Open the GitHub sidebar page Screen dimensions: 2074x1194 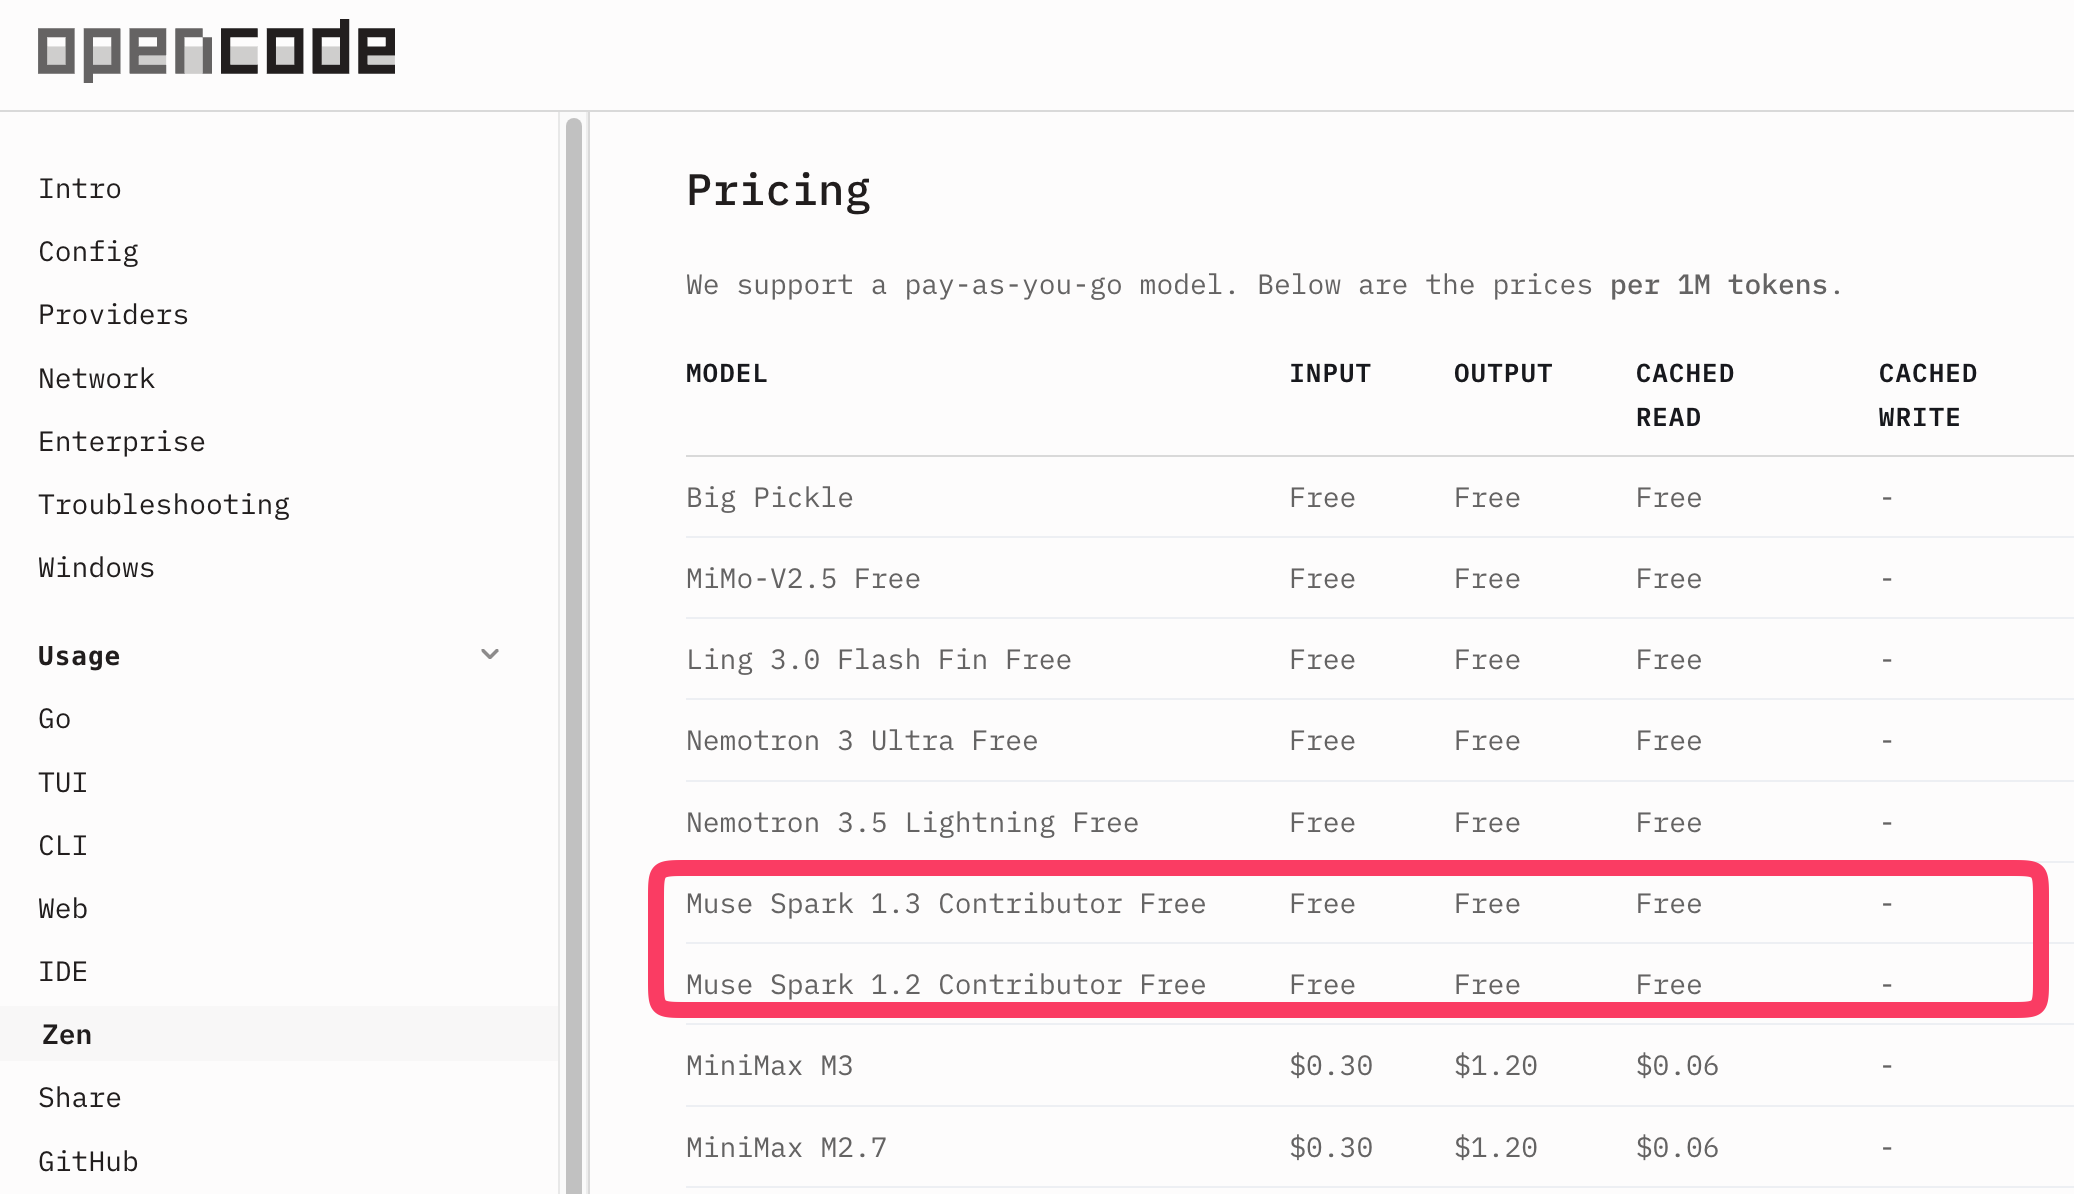[88, 1161]
